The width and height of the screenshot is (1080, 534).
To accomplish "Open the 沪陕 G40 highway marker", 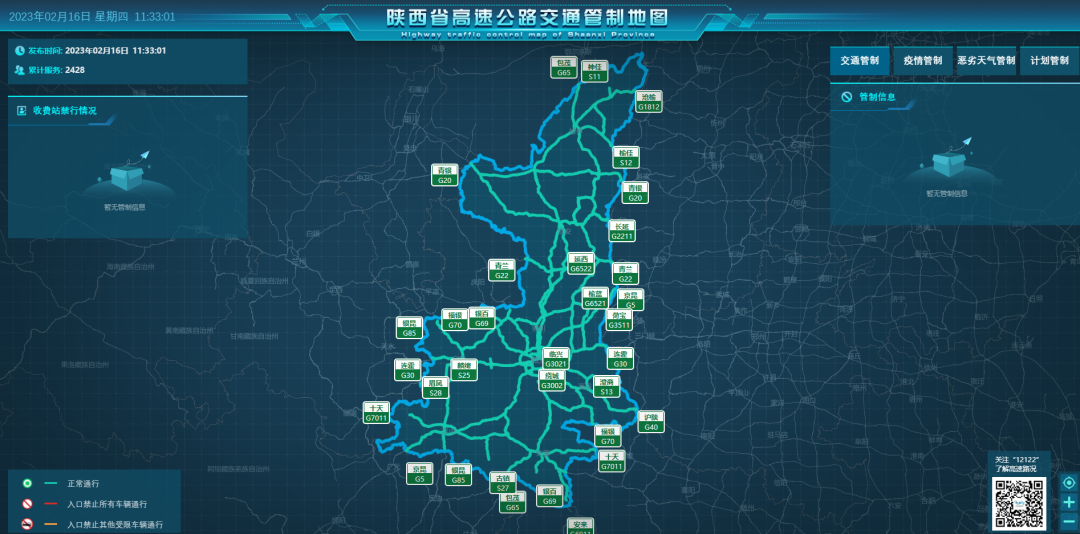I will pyautogui.click(x=651, y=422).
